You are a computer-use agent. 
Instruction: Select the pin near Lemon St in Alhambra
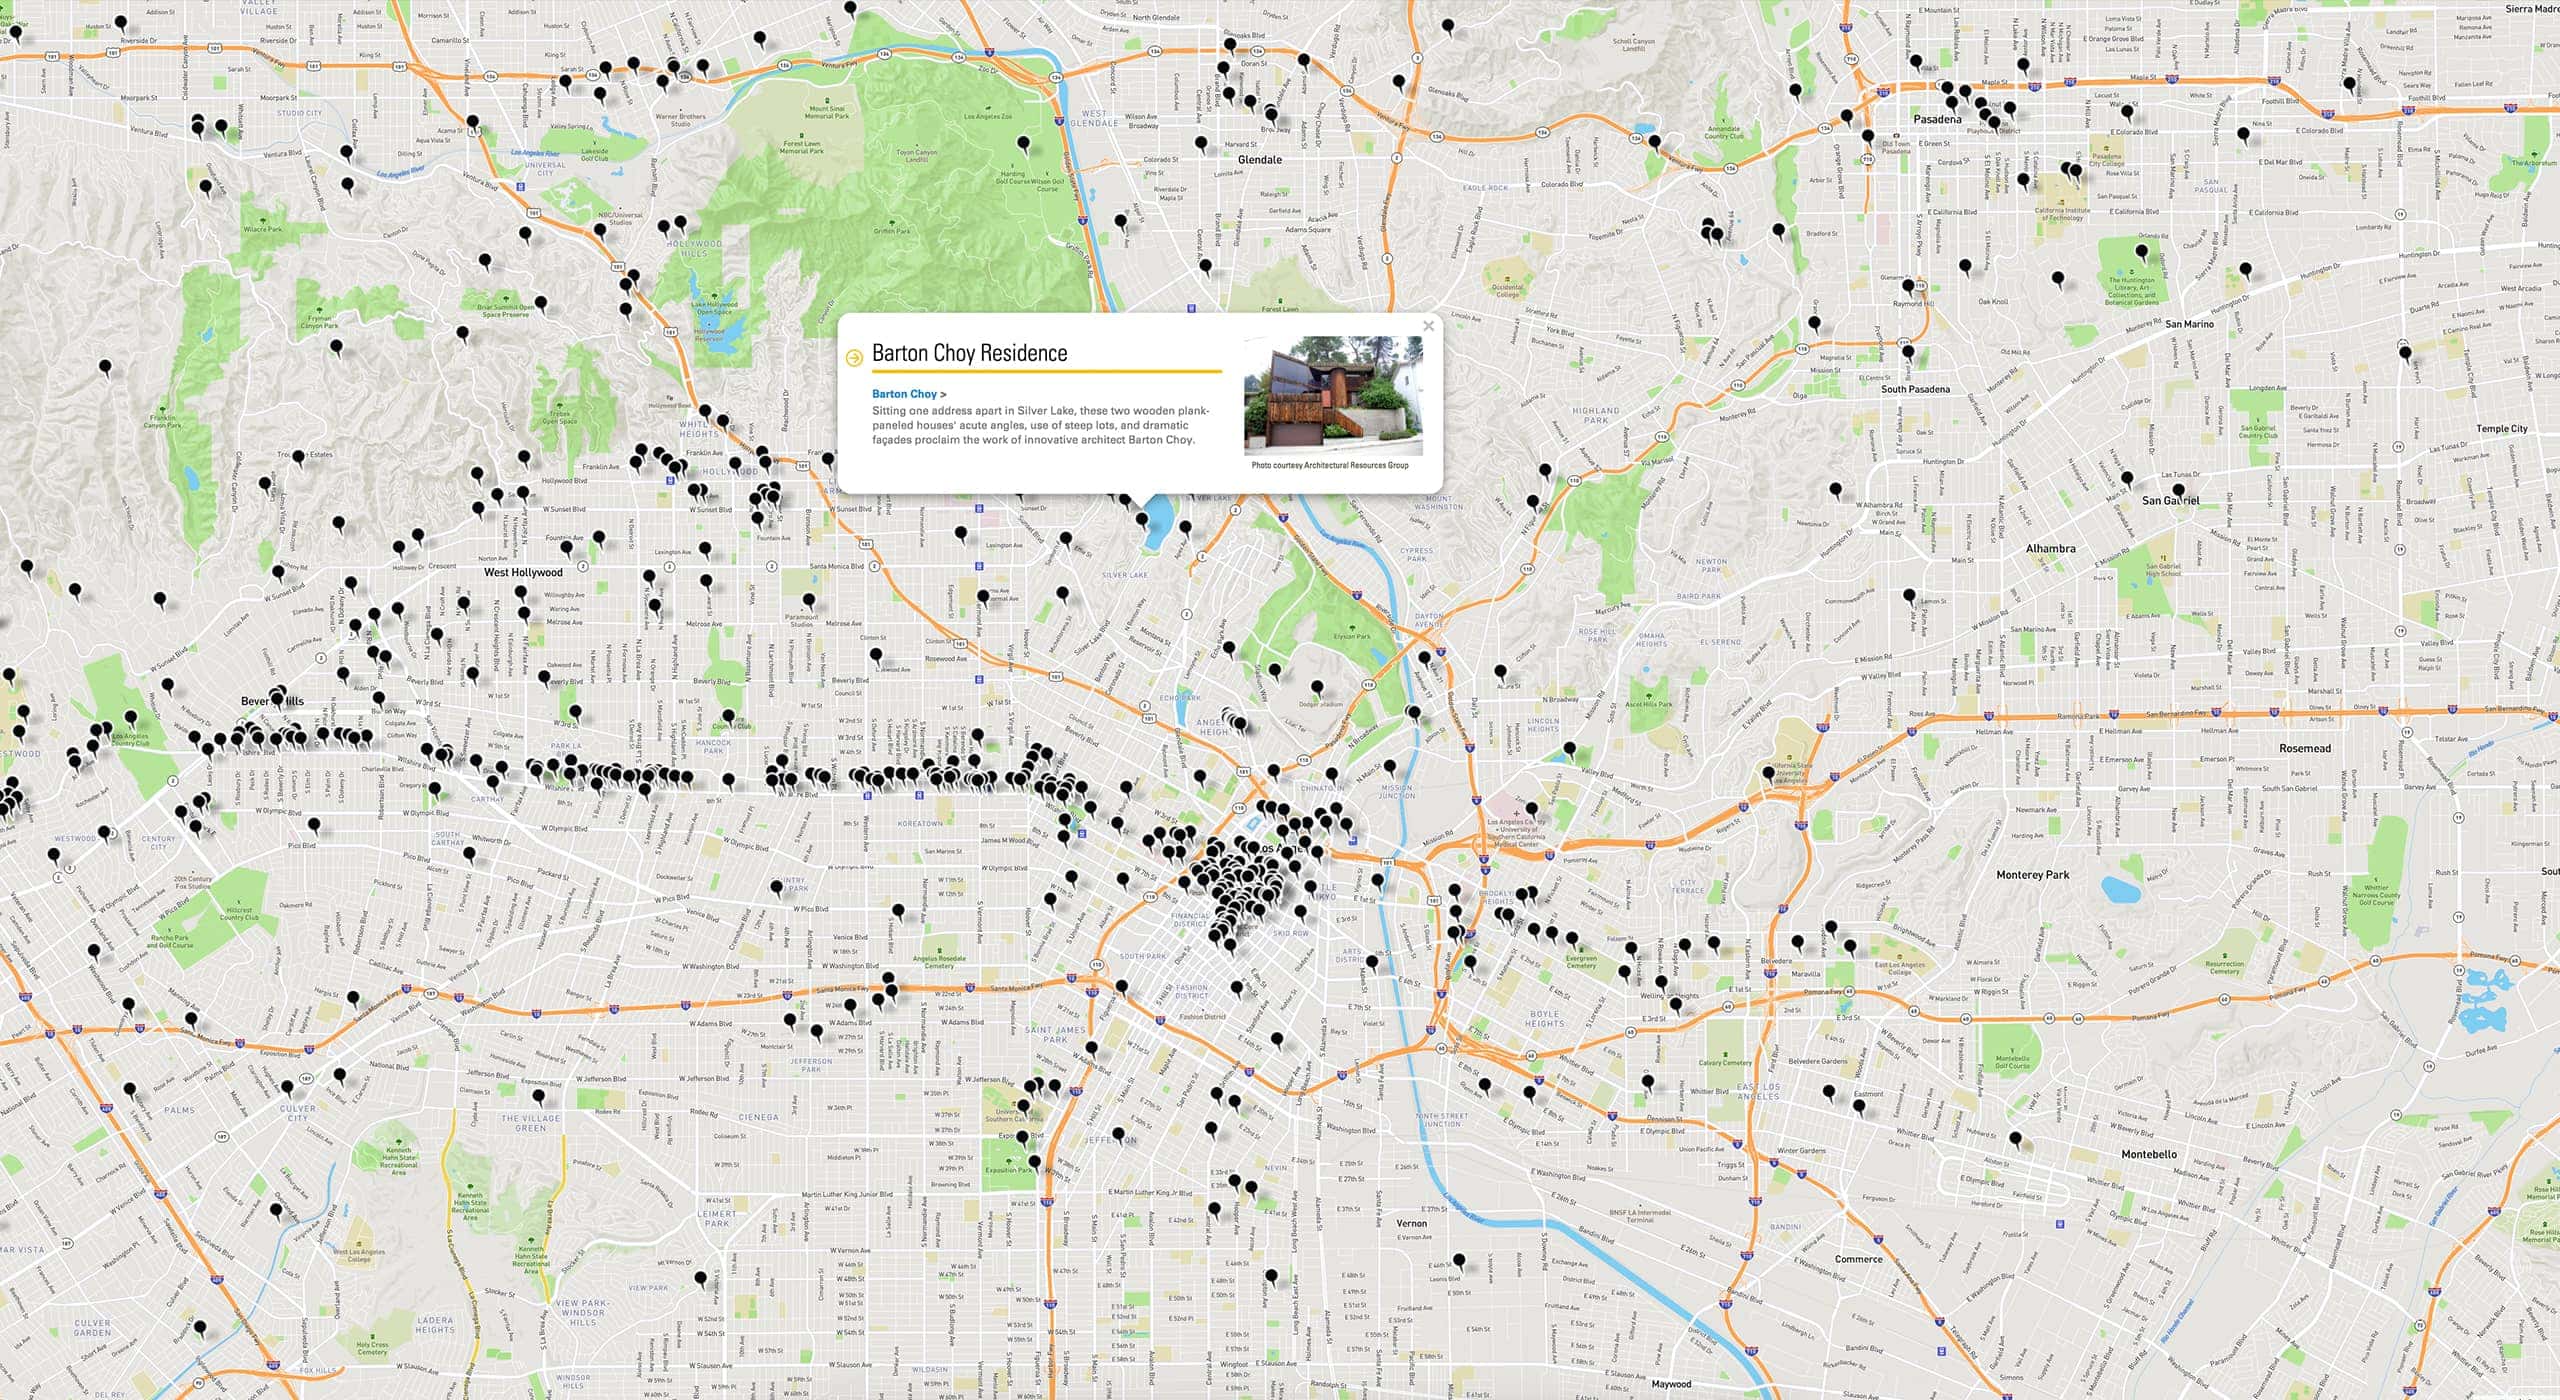pyautogui.click(x=1908, y=597)
